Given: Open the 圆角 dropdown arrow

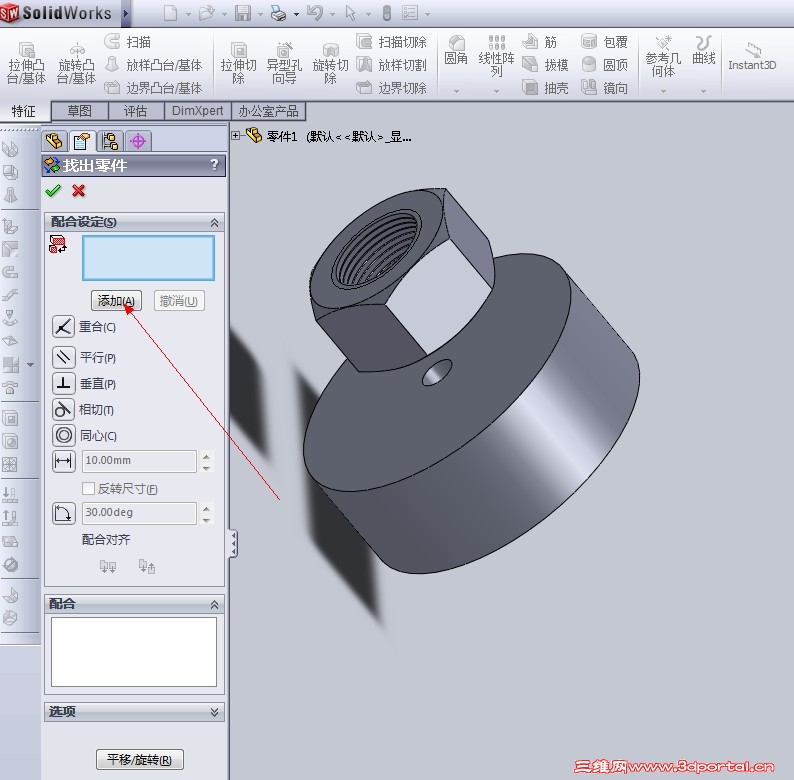Looking at the screenshot, I should 456,91.
